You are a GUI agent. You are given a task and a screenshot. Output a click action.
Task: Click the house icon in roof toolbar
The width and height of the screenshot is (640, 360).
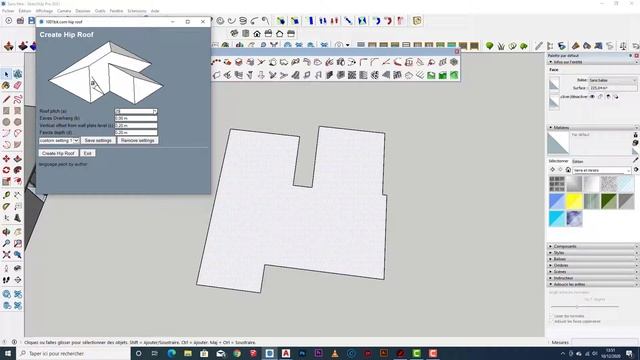(257, 33)
